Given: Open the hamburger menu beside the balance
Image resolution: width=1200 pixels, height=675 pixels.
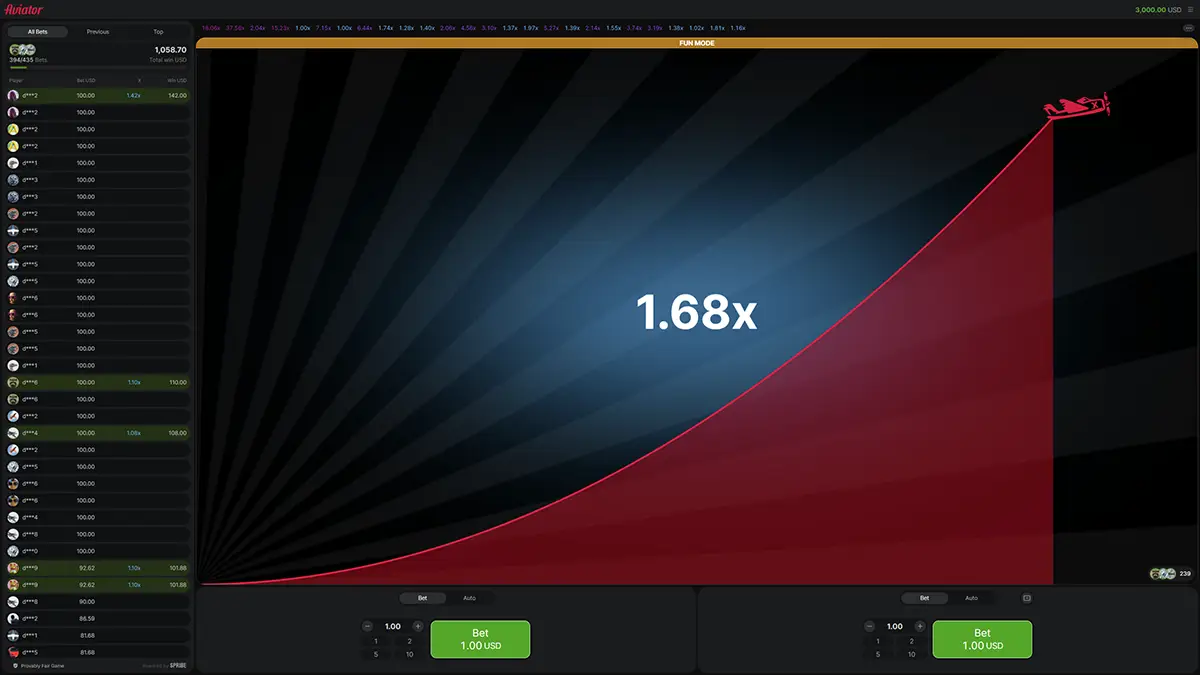Looking at the screenshot, I should coord(1190,9).
